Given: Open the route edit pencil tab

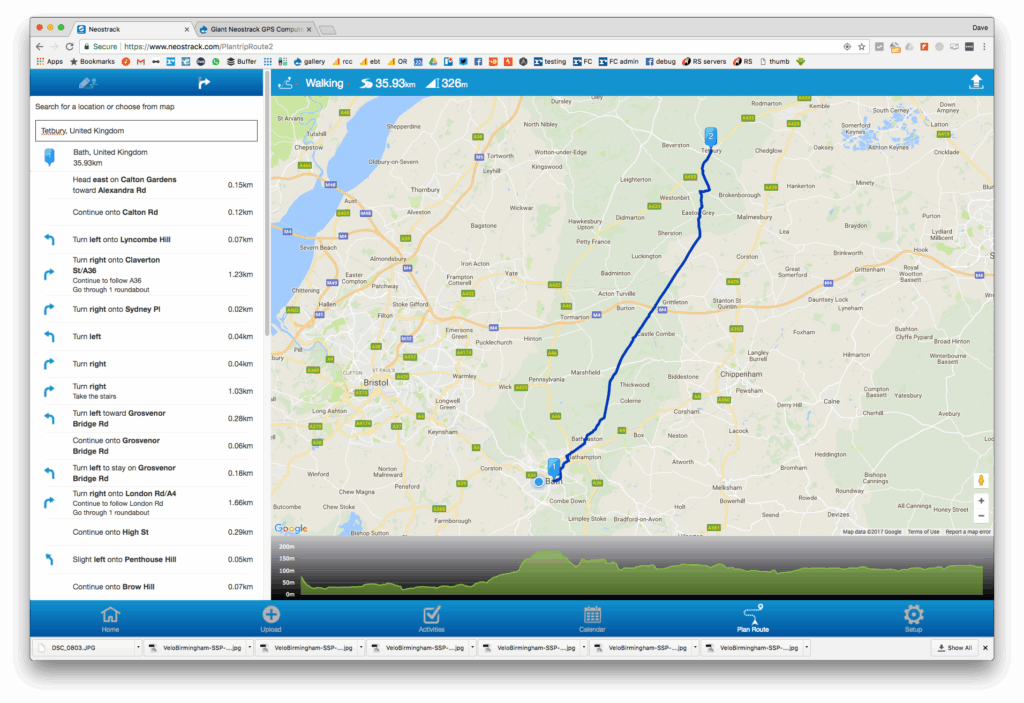Looking at the screenshot, I should click(88, 83).
